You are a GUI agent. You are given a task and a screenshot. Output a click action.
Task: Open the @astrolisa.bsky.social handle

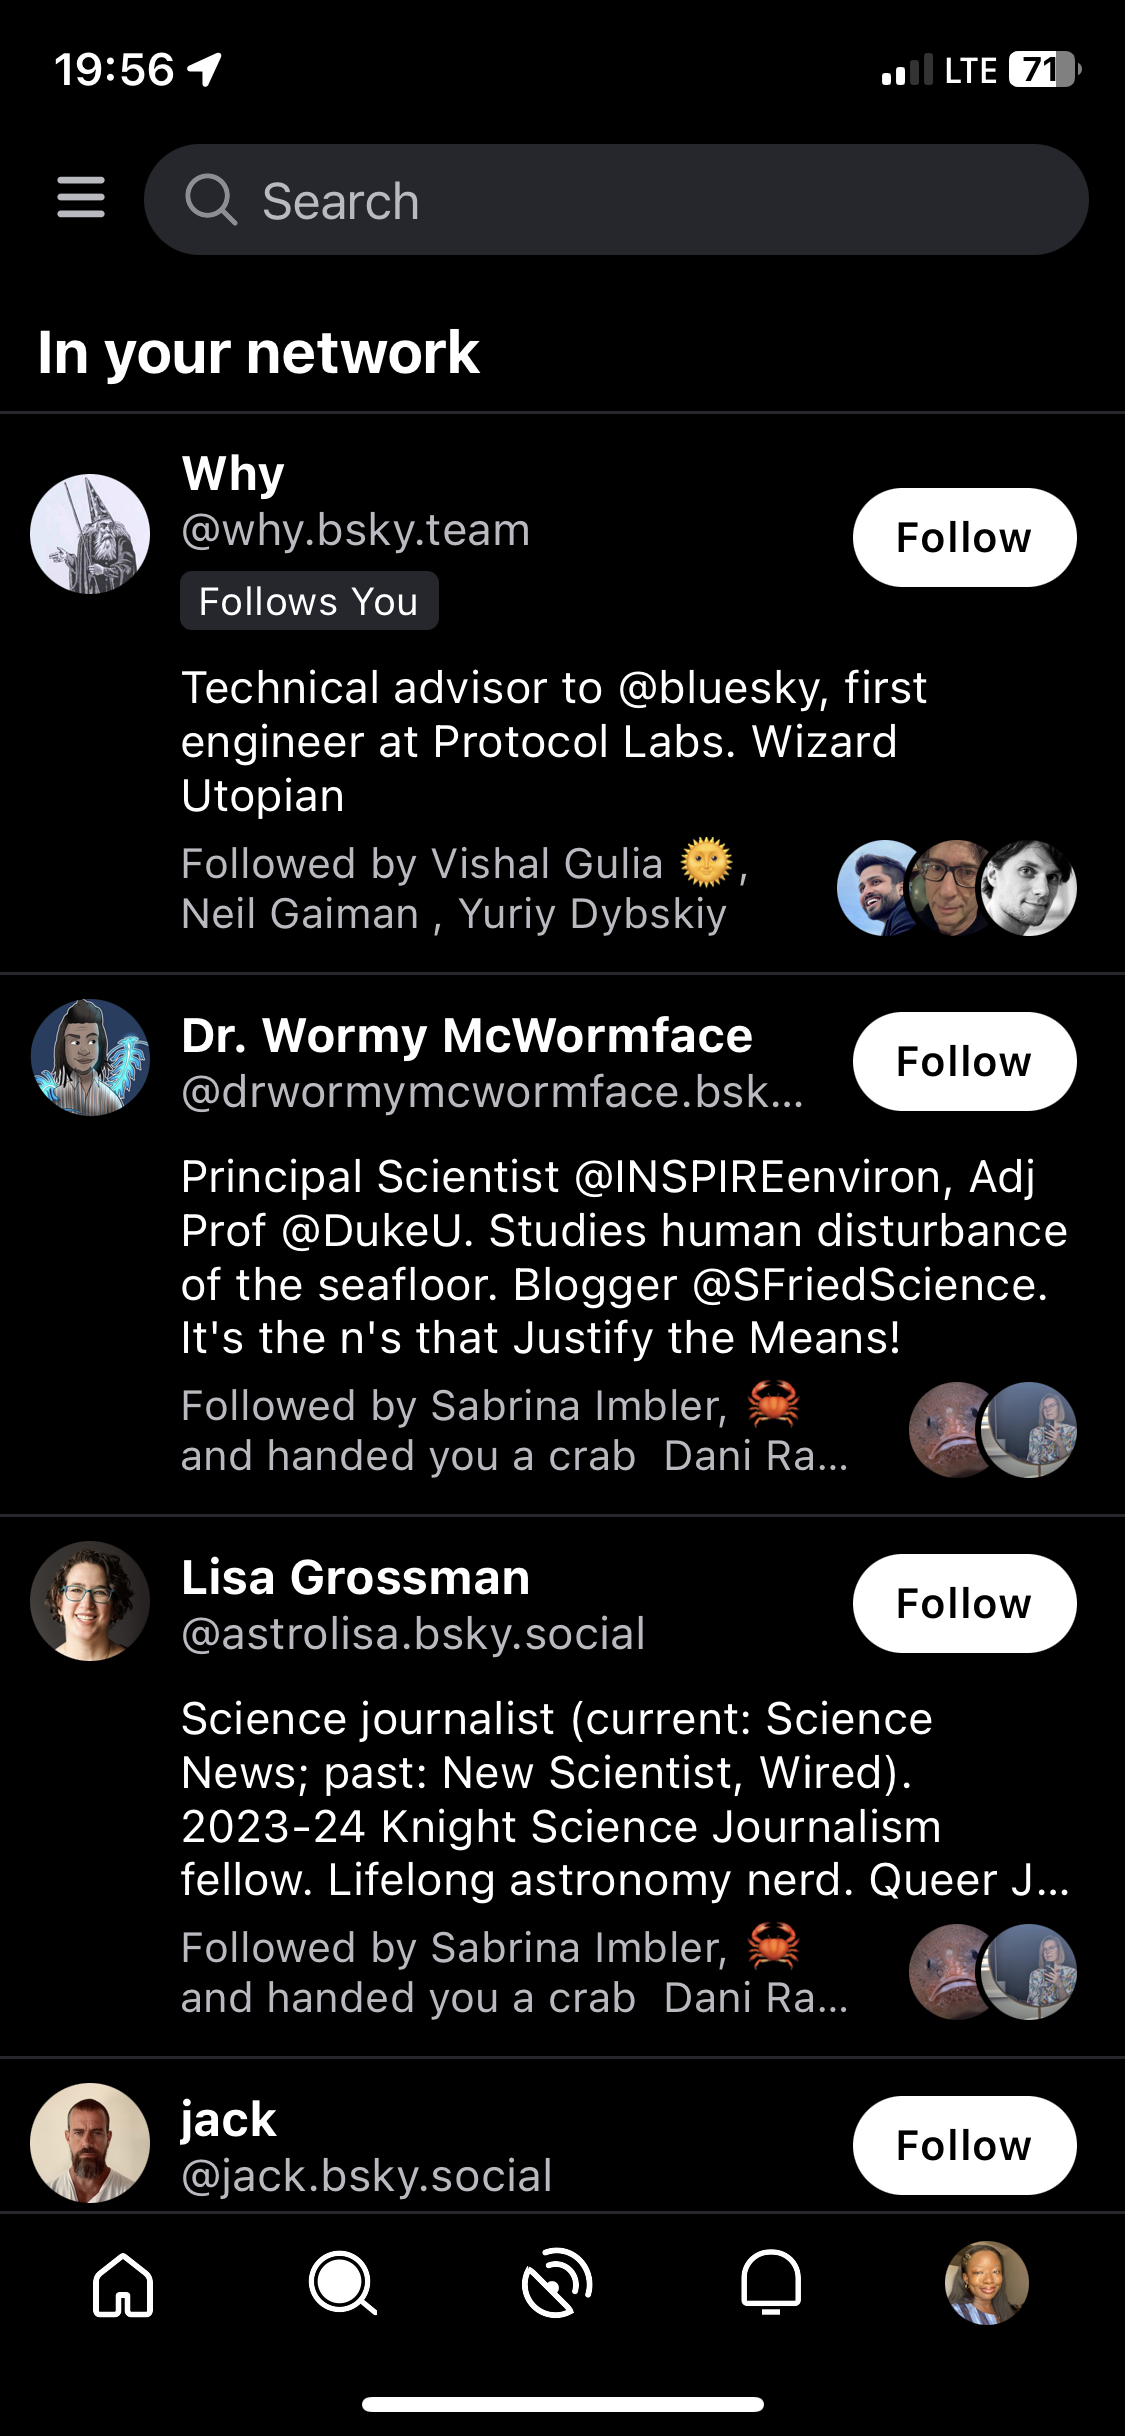coord(413,1634)
